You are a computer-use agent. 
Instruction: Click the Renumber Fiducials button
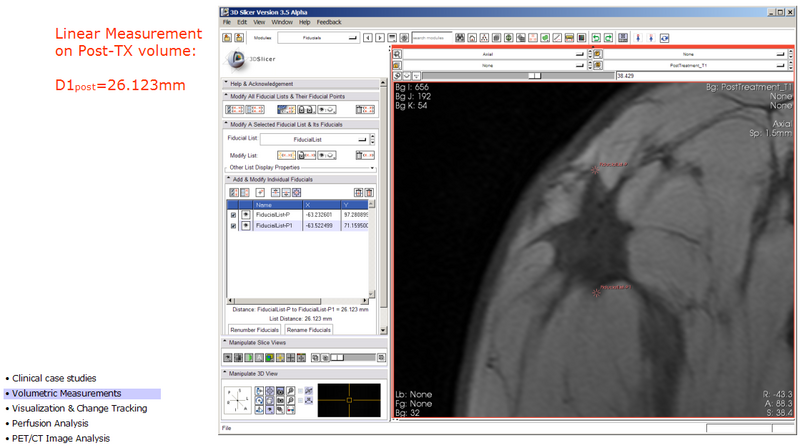(255, 330)
